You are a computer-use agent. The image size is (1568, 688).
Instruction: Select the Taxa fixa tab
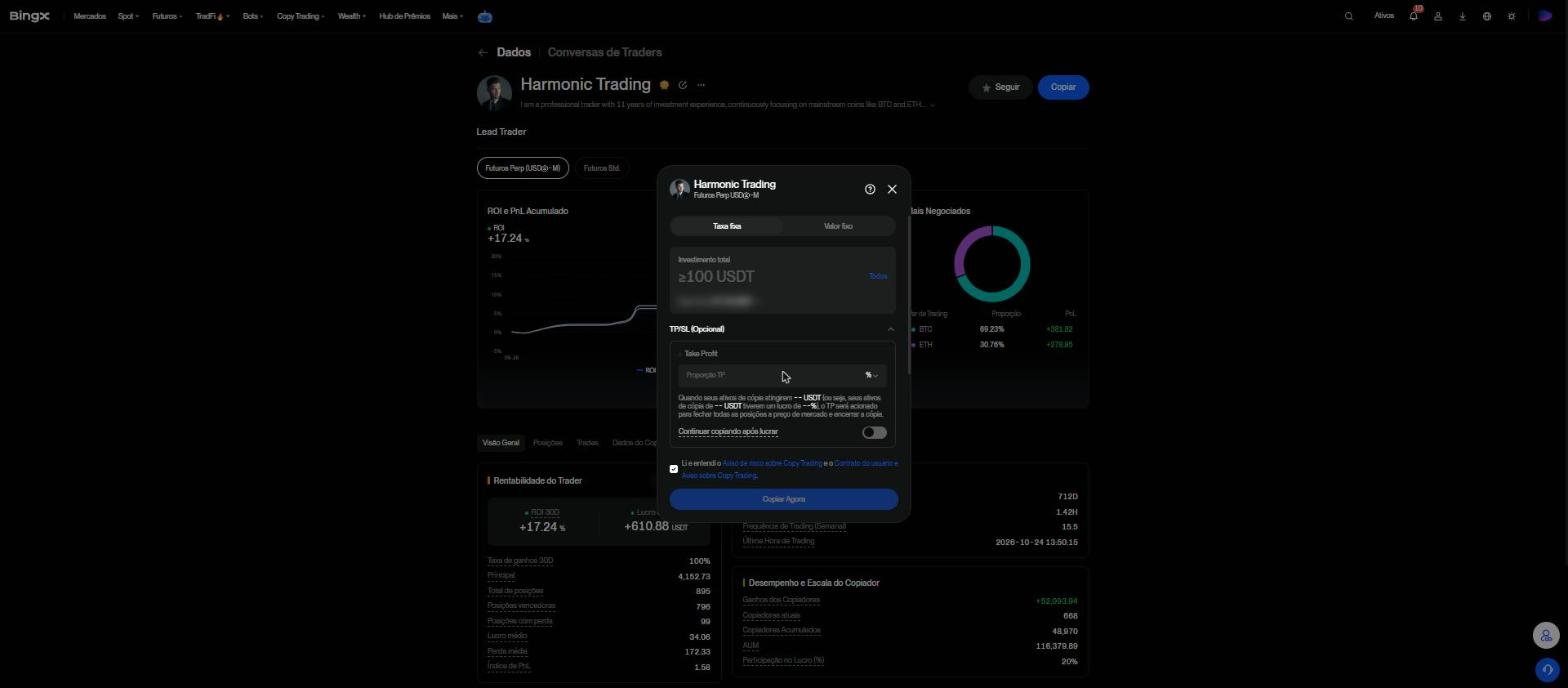(x=727, y=226)
